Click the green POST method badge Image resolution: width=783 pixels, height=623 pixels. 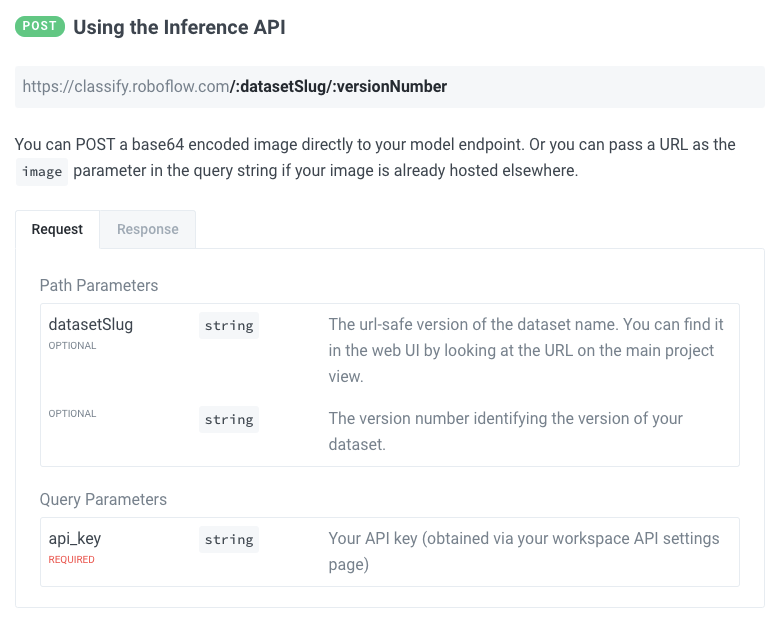40,27
